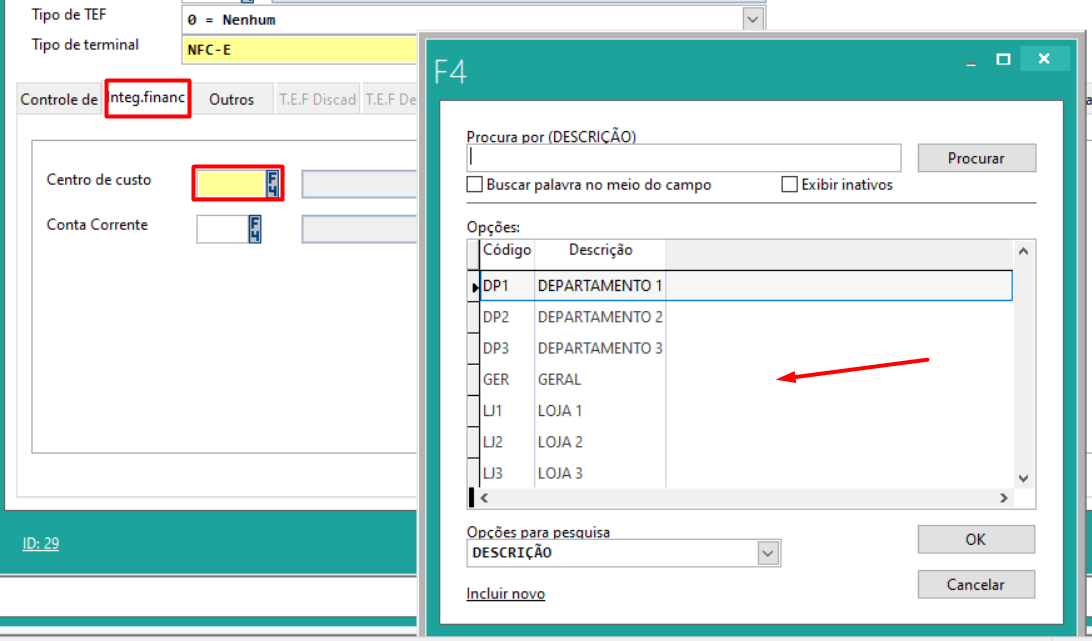
Task: Click the F4 lookup icon for Centro de custo
Action: coord(272,183)
